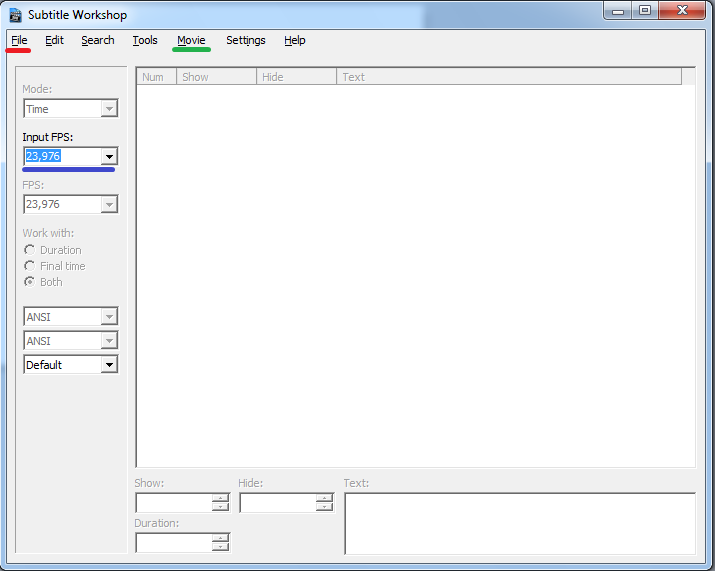Select the Both radio button
Screen dimensions: 715x571
tap(31, 282)
